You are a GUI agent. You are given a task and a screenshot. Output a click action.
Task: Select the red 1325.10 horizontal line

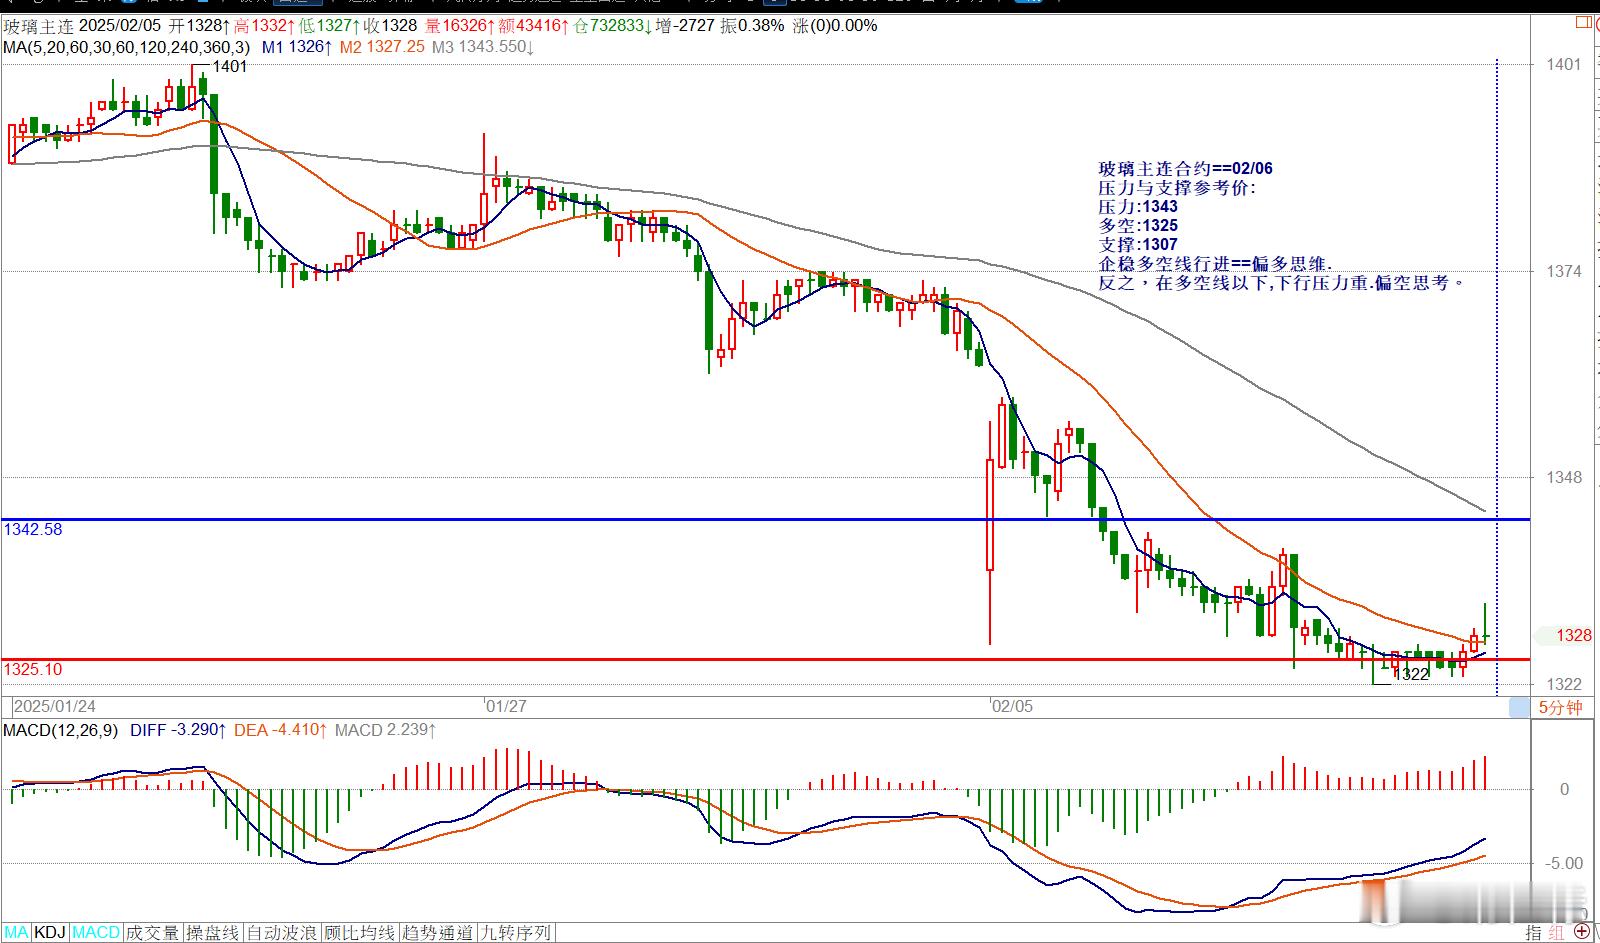(x=765, y=659)
